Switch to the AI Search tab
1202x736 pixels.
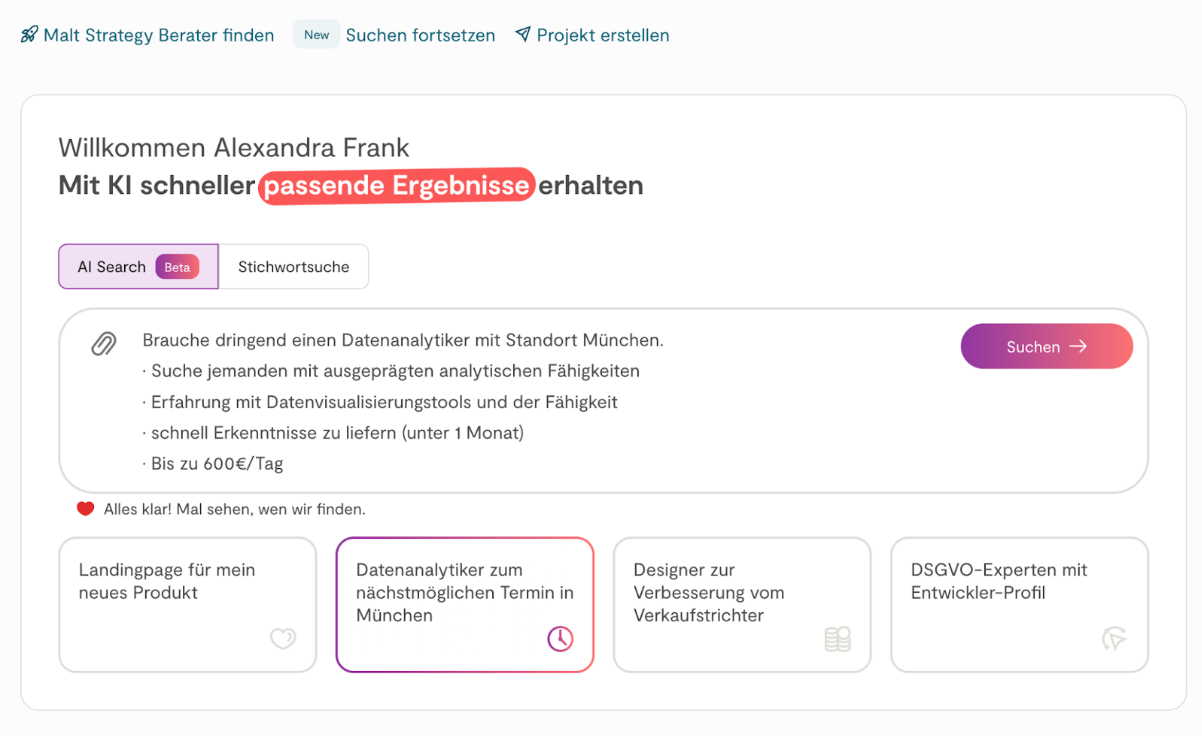(112, 267)
